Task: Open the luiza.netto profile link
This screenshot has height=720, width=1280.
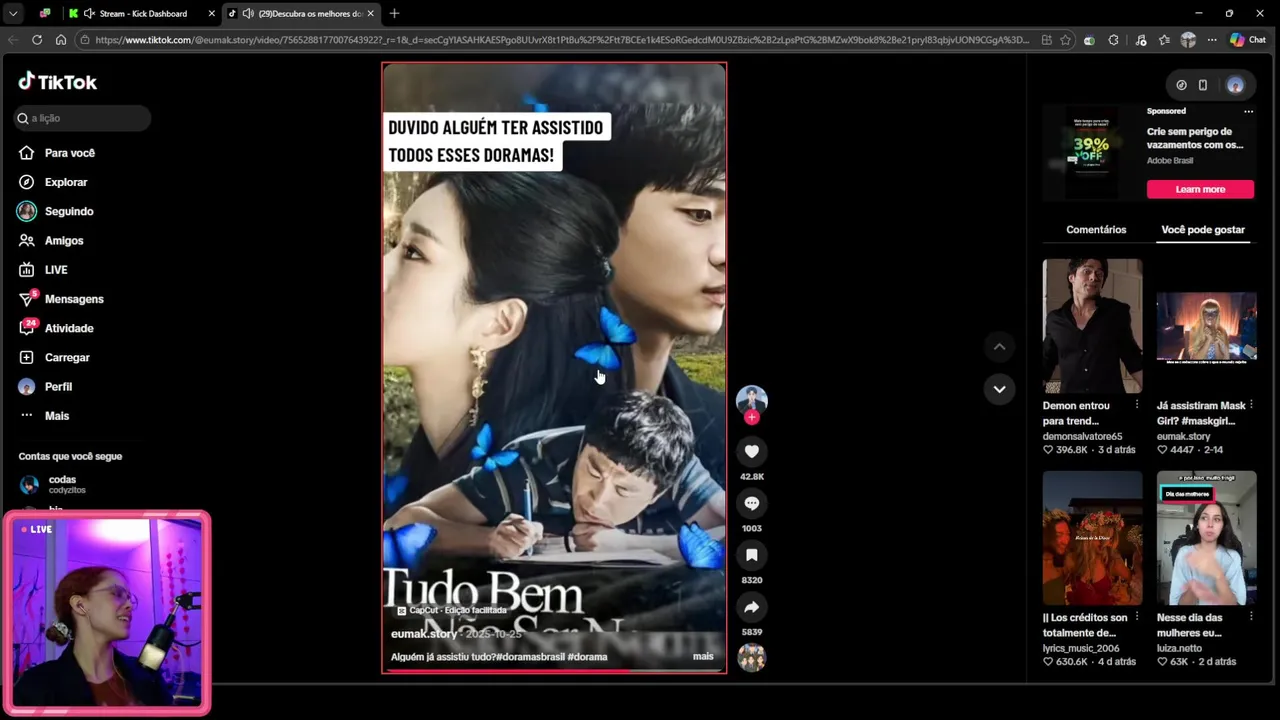Action: point(1180,648)
